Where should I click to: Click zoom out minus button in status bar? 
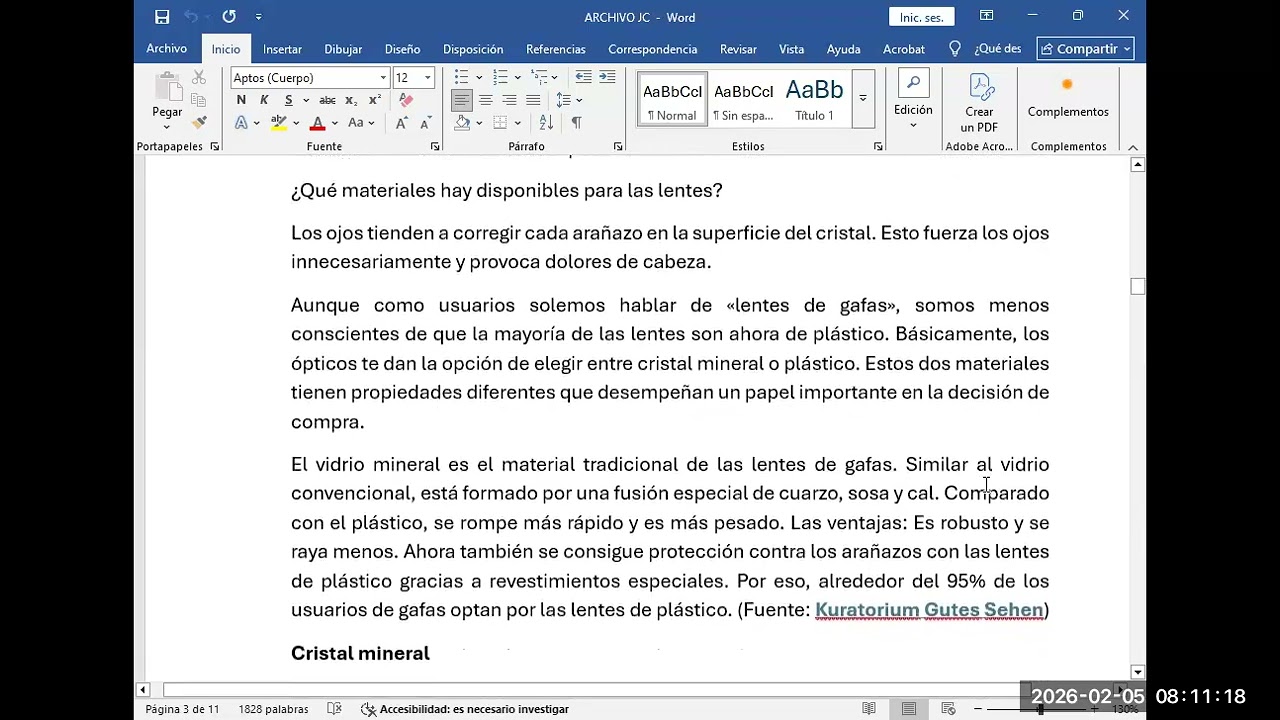978,709
